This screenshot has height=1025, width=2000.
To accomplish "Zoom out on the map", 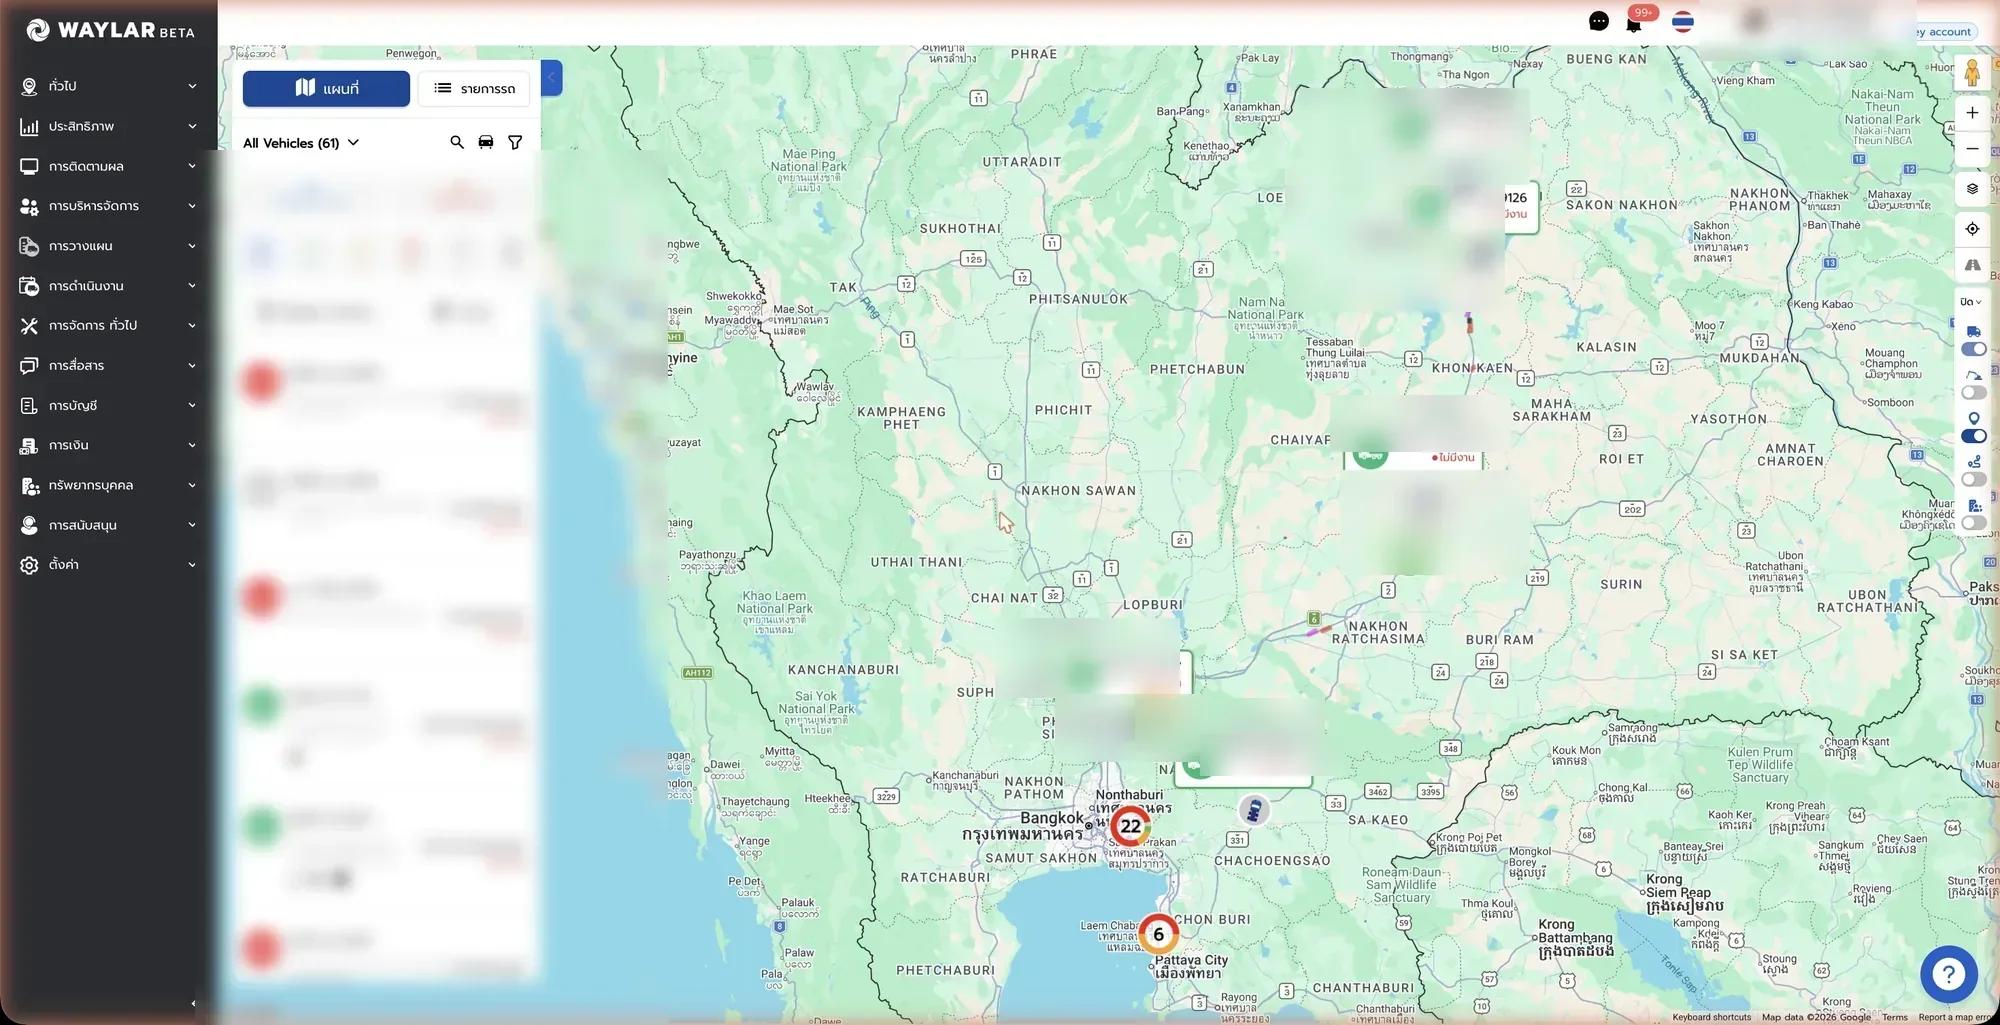I will point(1972,149).
